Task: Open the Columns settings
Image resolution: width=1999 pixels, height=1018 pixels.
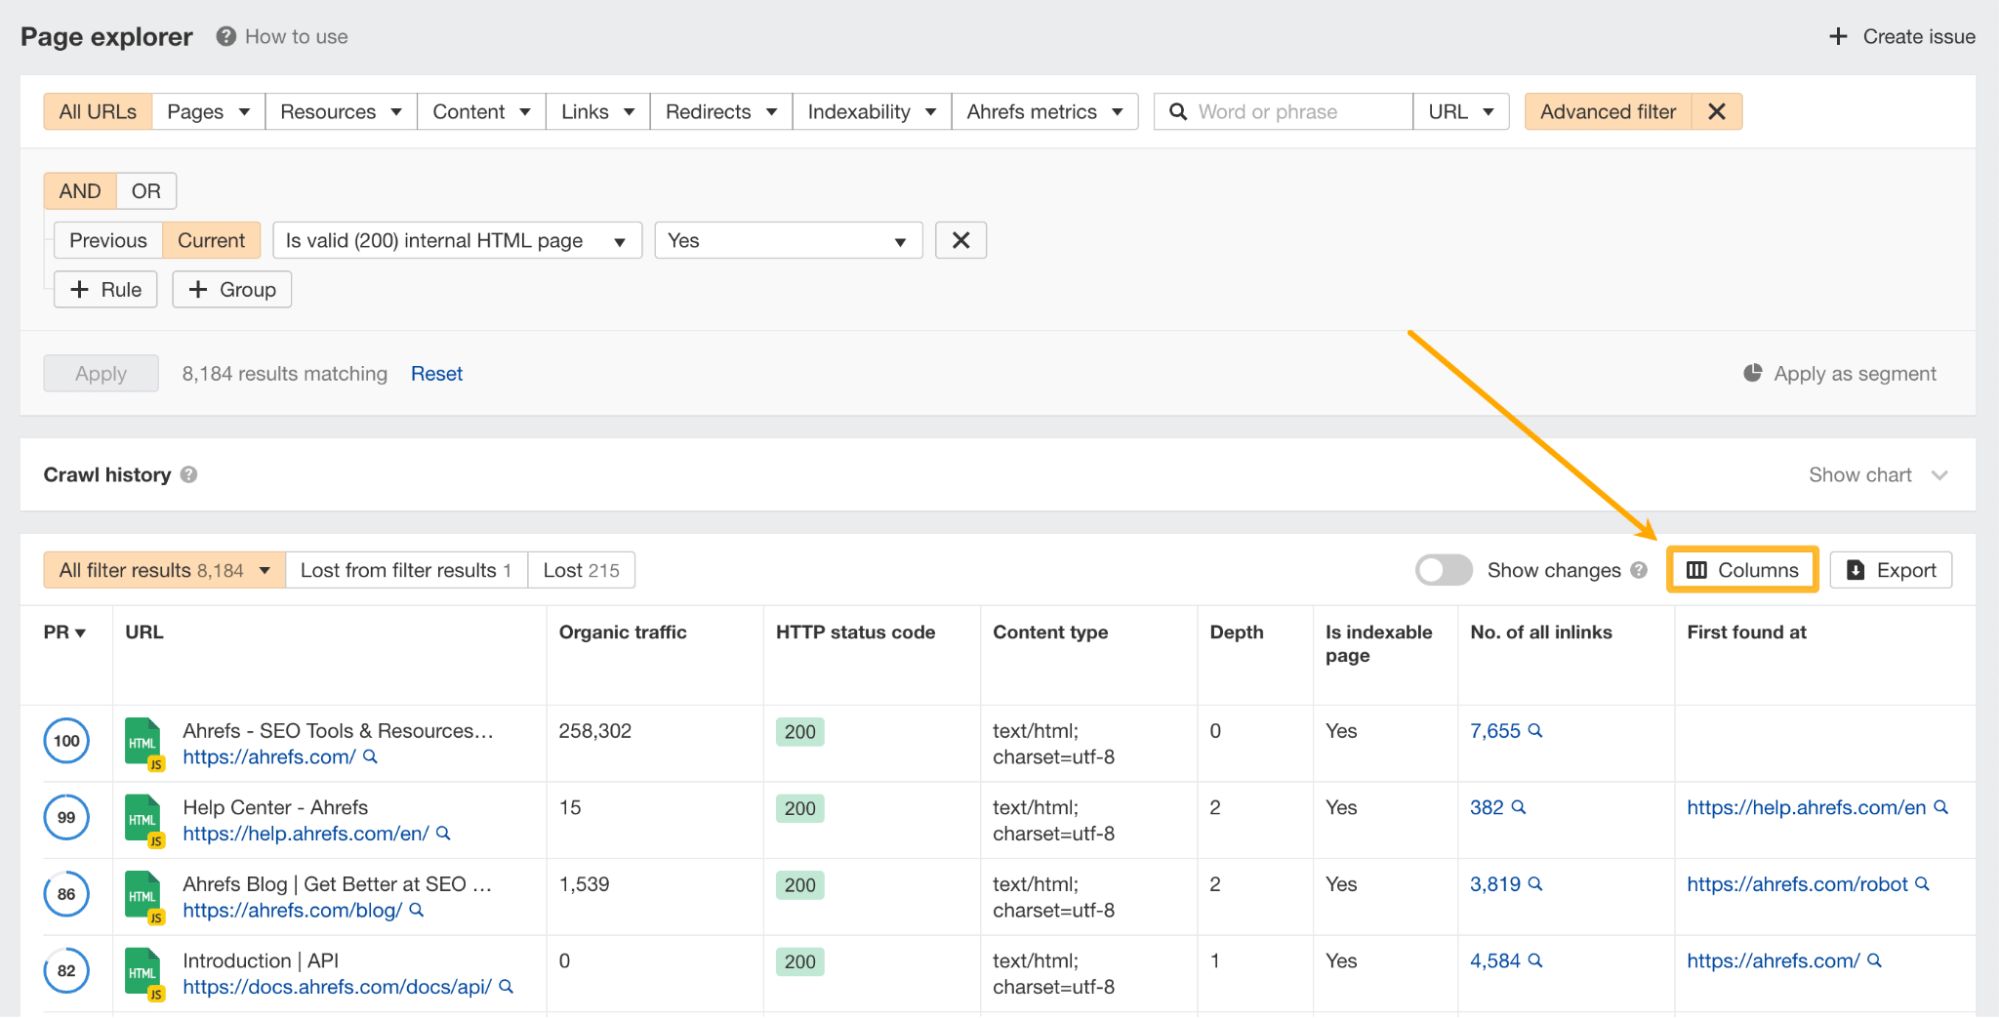Action: pyautogui.click(x=1742, y=570)
